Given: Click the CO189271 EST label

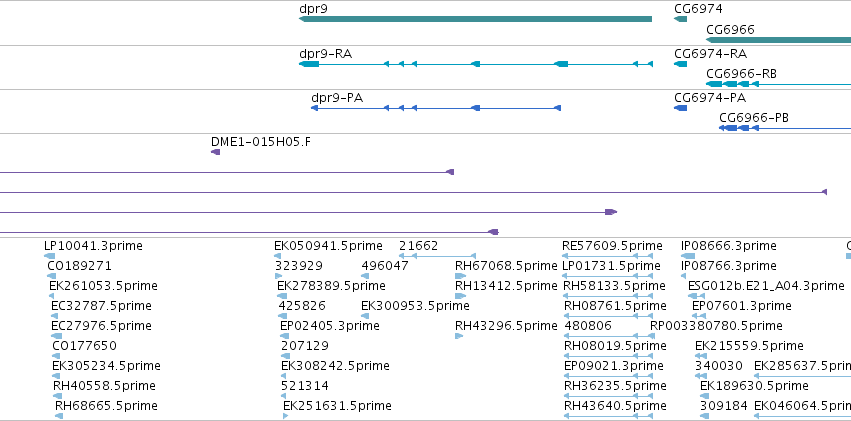Looking at the screenshot, I should tap(79, 266).
